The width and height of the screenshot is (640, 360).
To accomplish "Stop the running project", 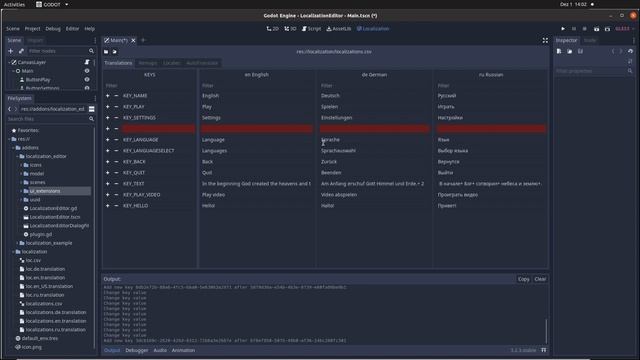I will (584, 29).
